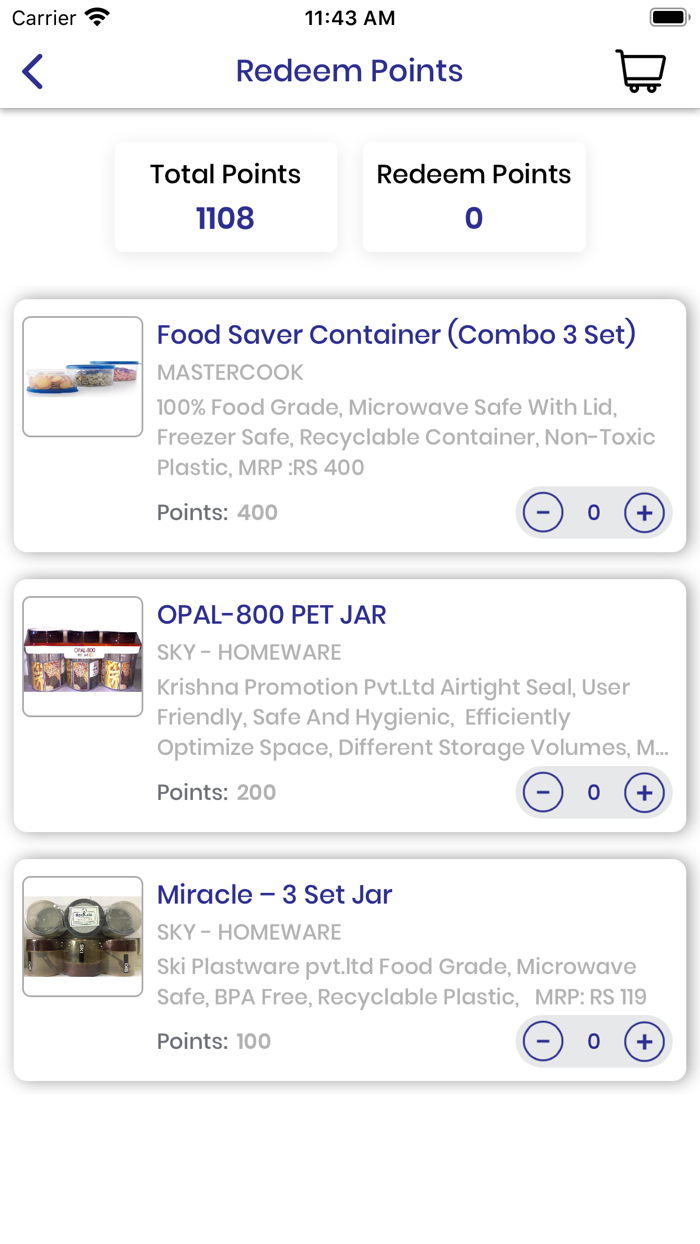
Task: Tap the Total Points card
Action: tap(226, 197)
